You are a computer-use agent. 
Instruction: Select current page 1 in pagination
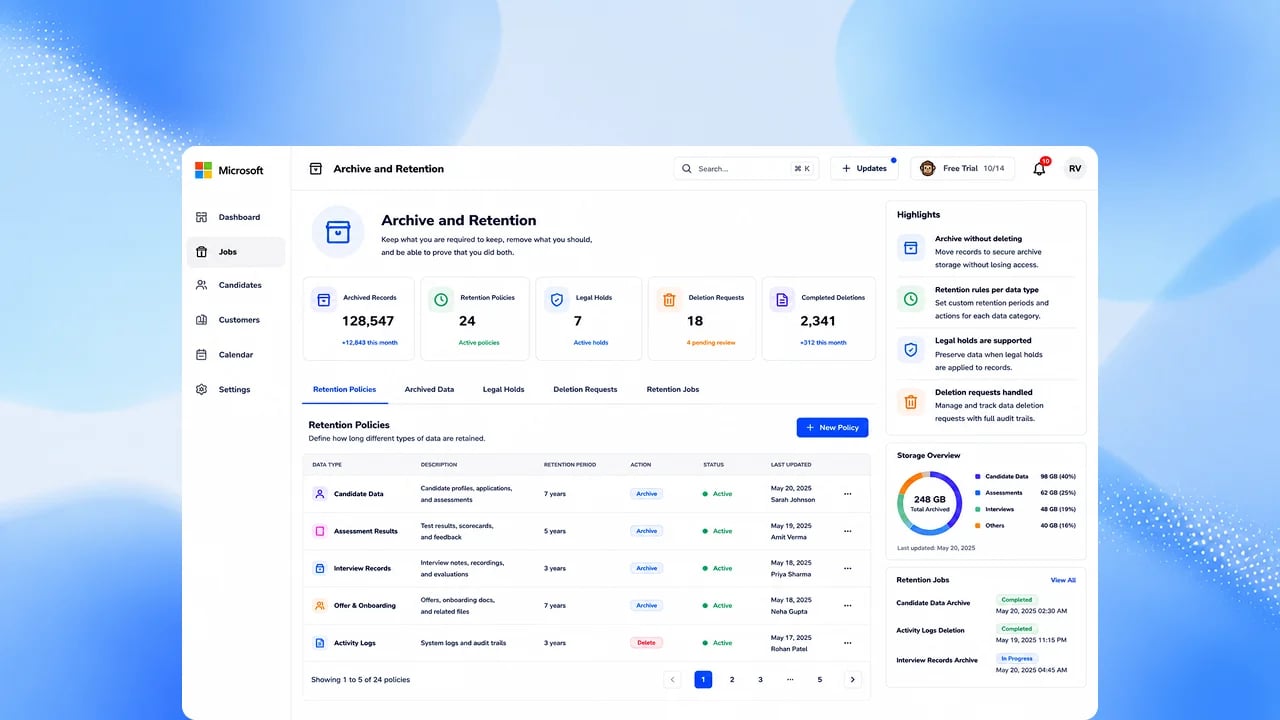[703, 680]
